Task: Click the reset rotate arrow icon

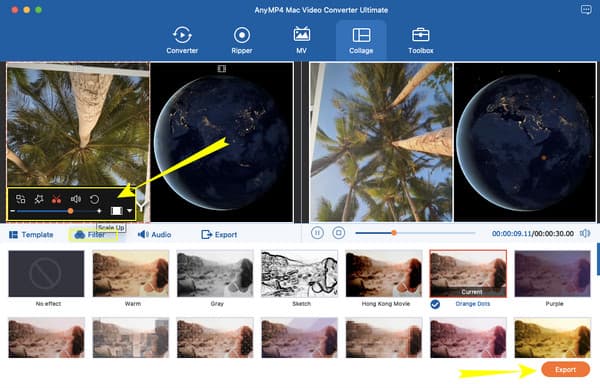Action: tap(94, 199)
